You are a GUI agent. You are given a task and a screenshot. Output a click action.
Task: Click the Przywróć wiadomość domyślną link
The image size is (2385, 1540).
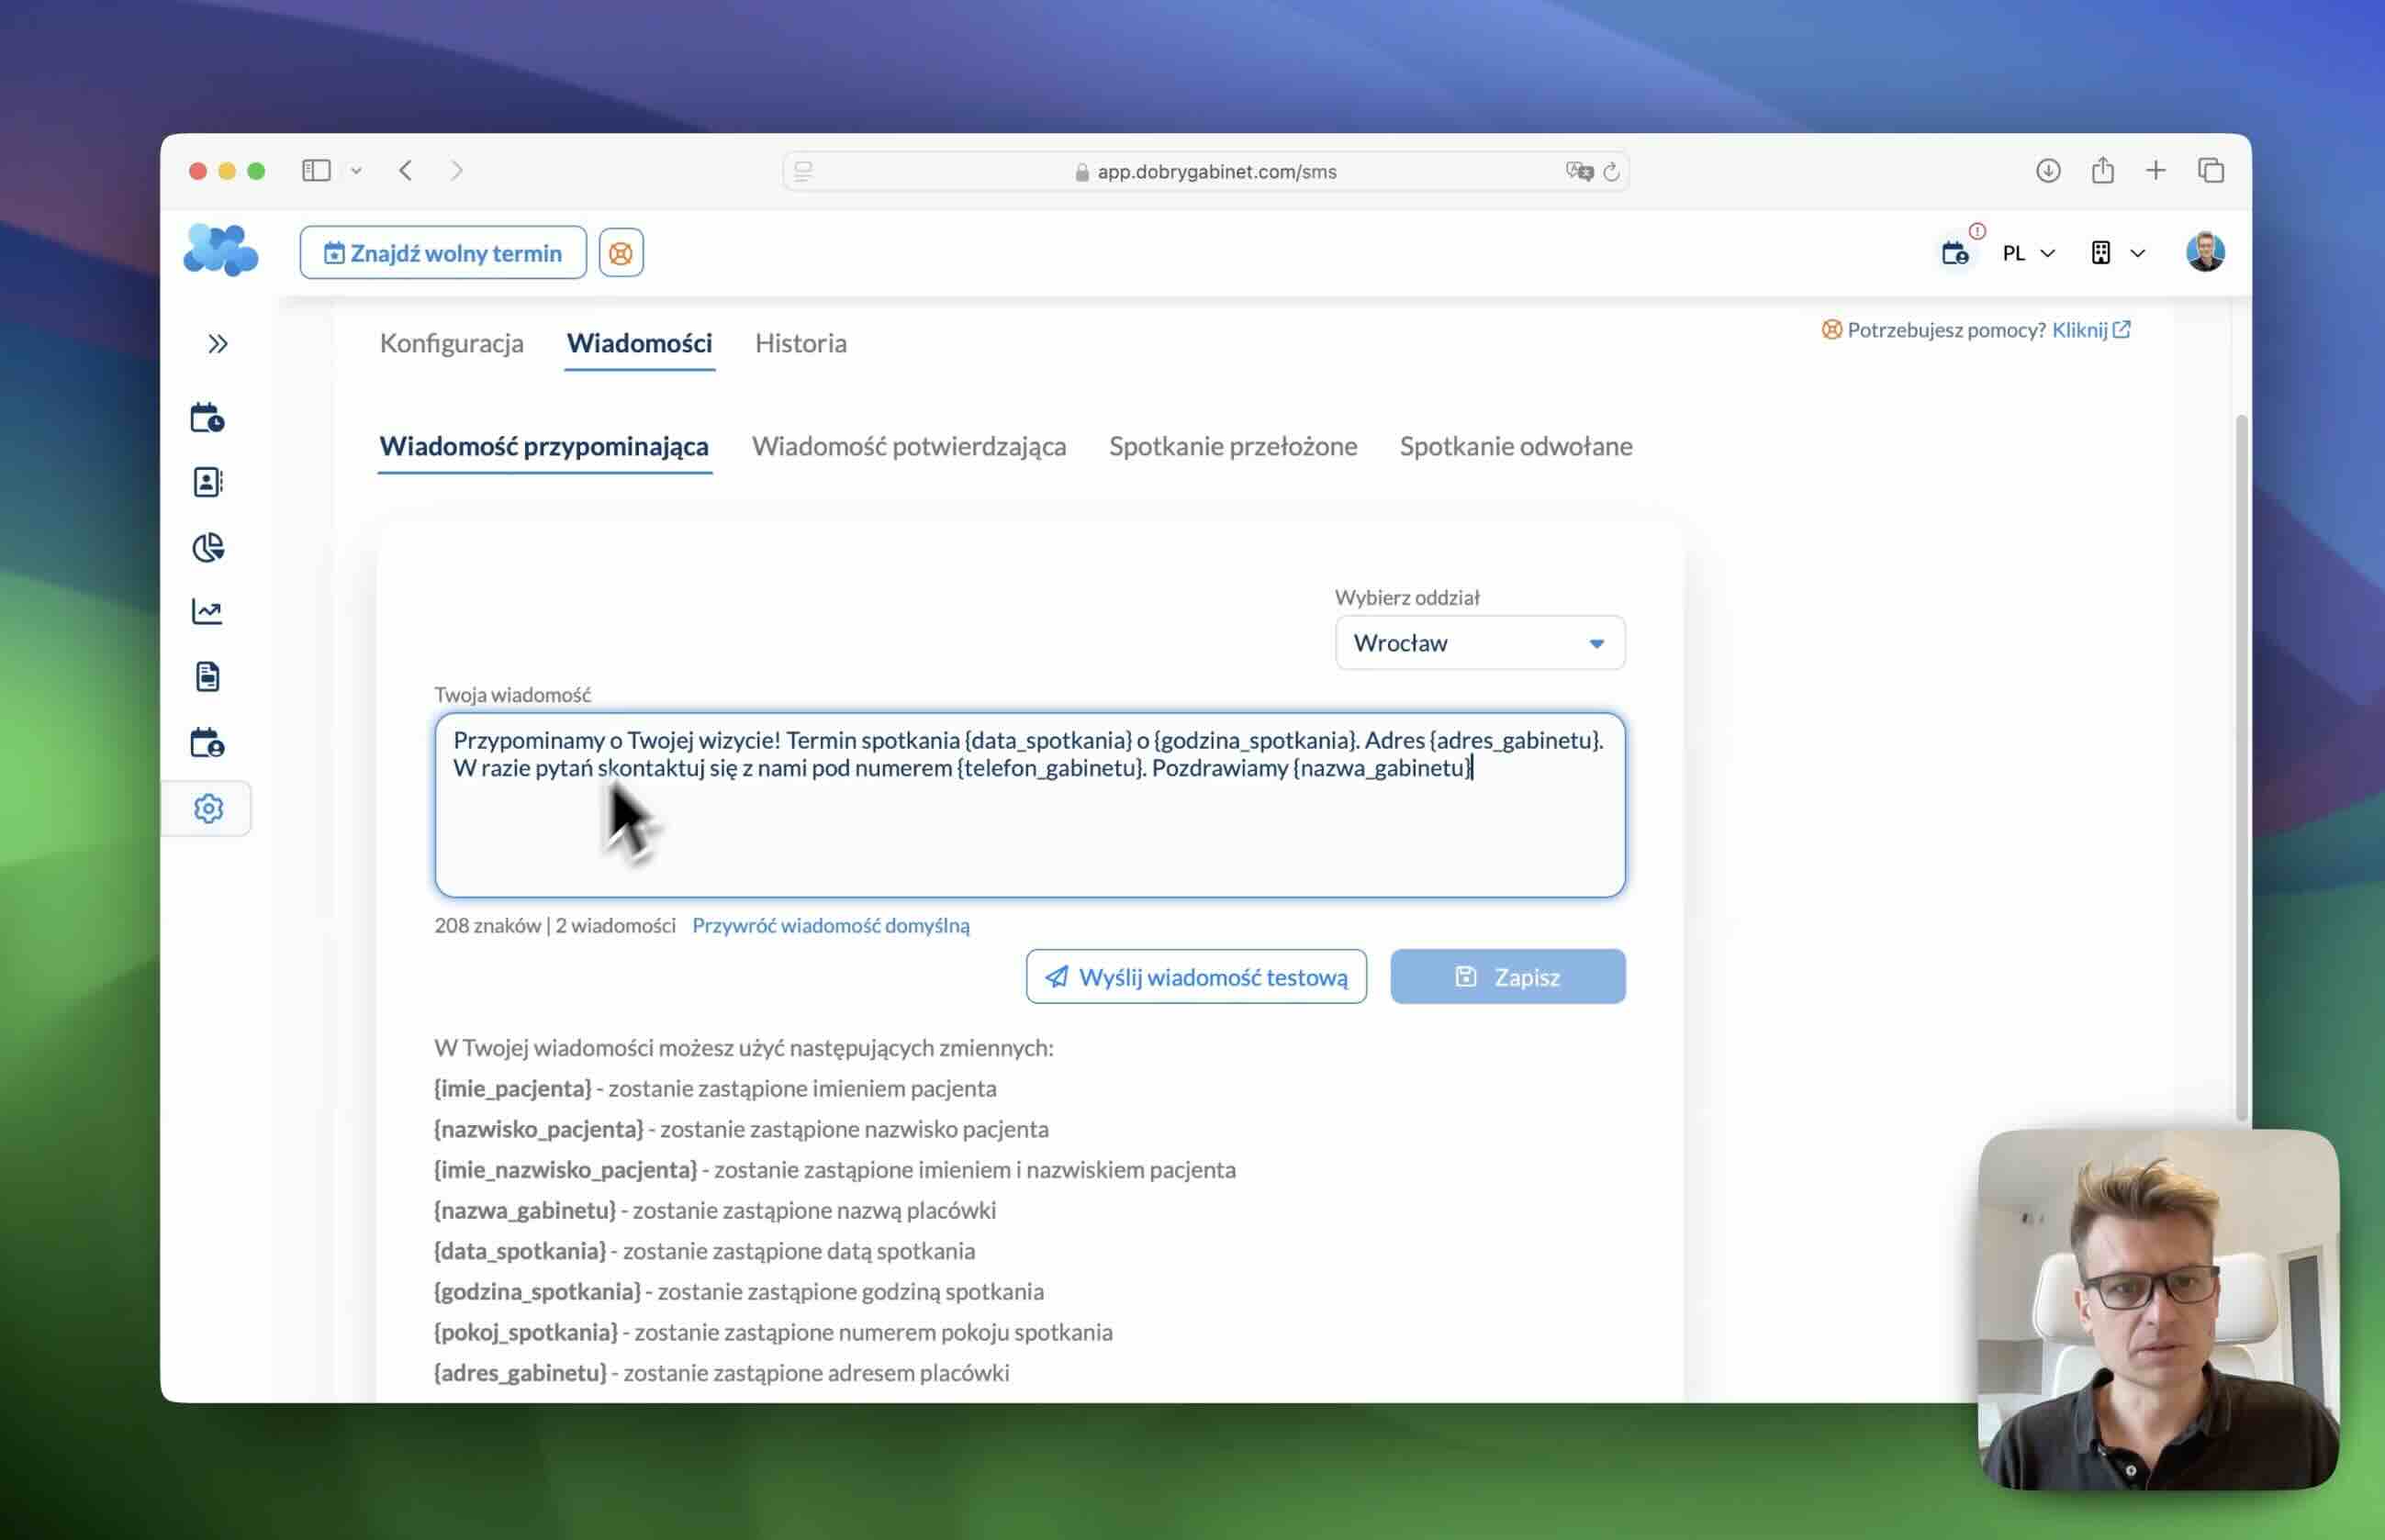tap(830, 925)
